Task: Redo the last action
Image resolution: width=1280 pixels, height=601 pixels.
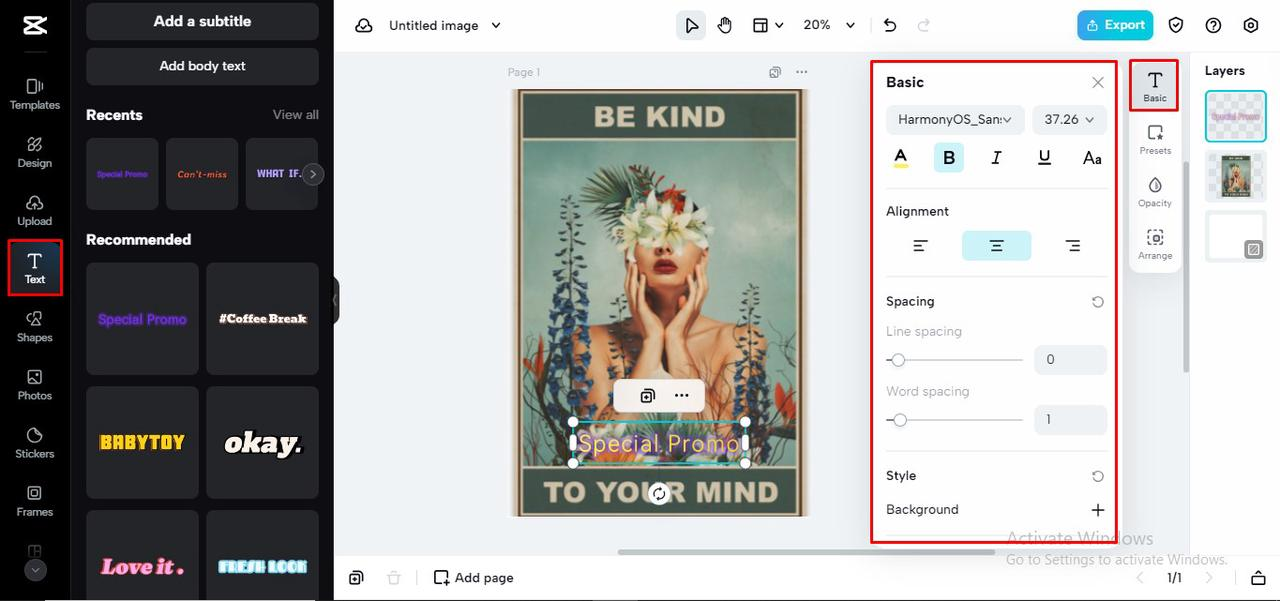Action: (924, 25)
